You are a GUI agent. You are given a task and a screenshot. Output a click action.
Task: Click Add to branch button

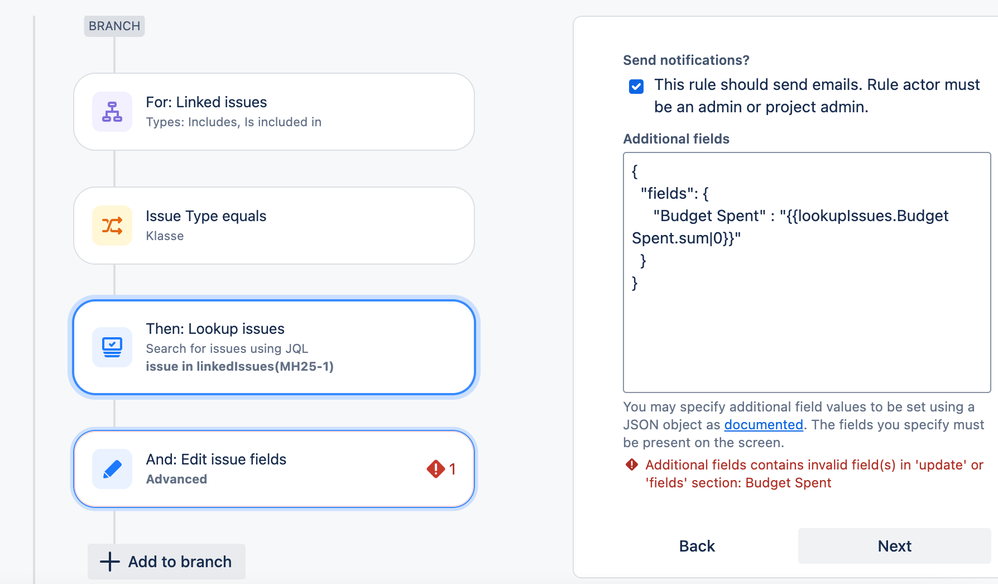click(166, 562)
